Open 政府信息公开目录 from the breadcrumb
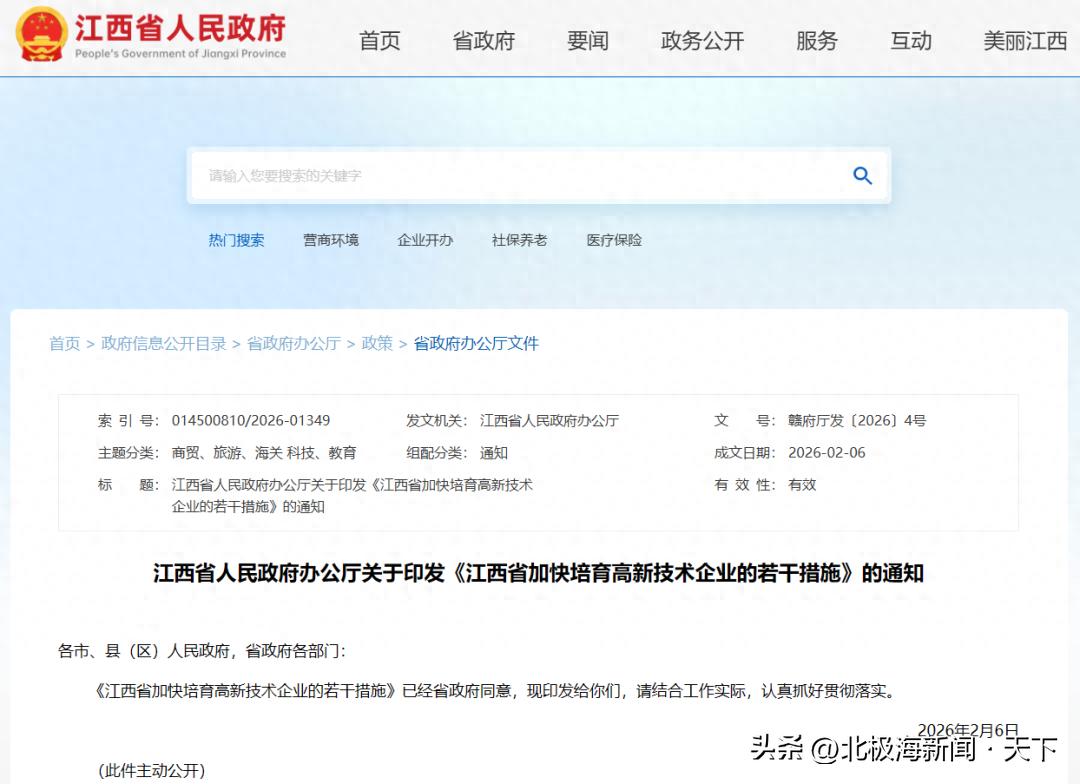Viewport: 1080px width, 784px height. pyautogui.click(x=156, y=343)
